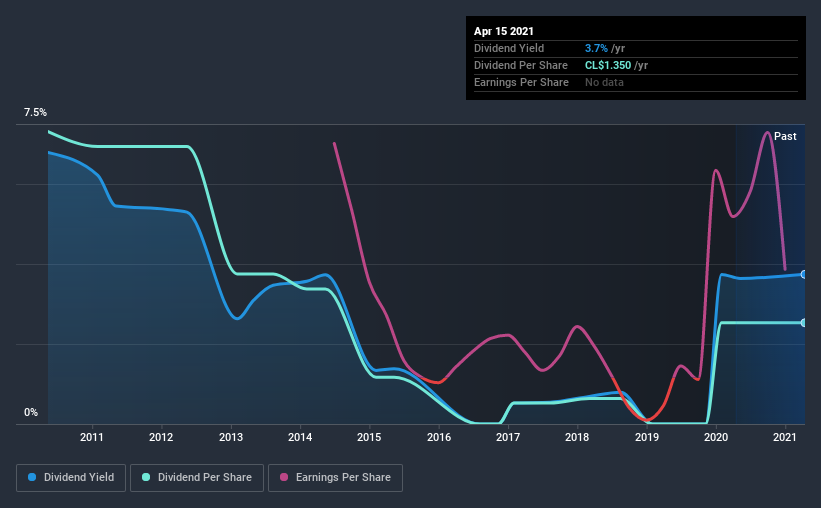Toggle the Dividend Yield legend button
This screenshot has width=821, height=508.
pos(71,478)
